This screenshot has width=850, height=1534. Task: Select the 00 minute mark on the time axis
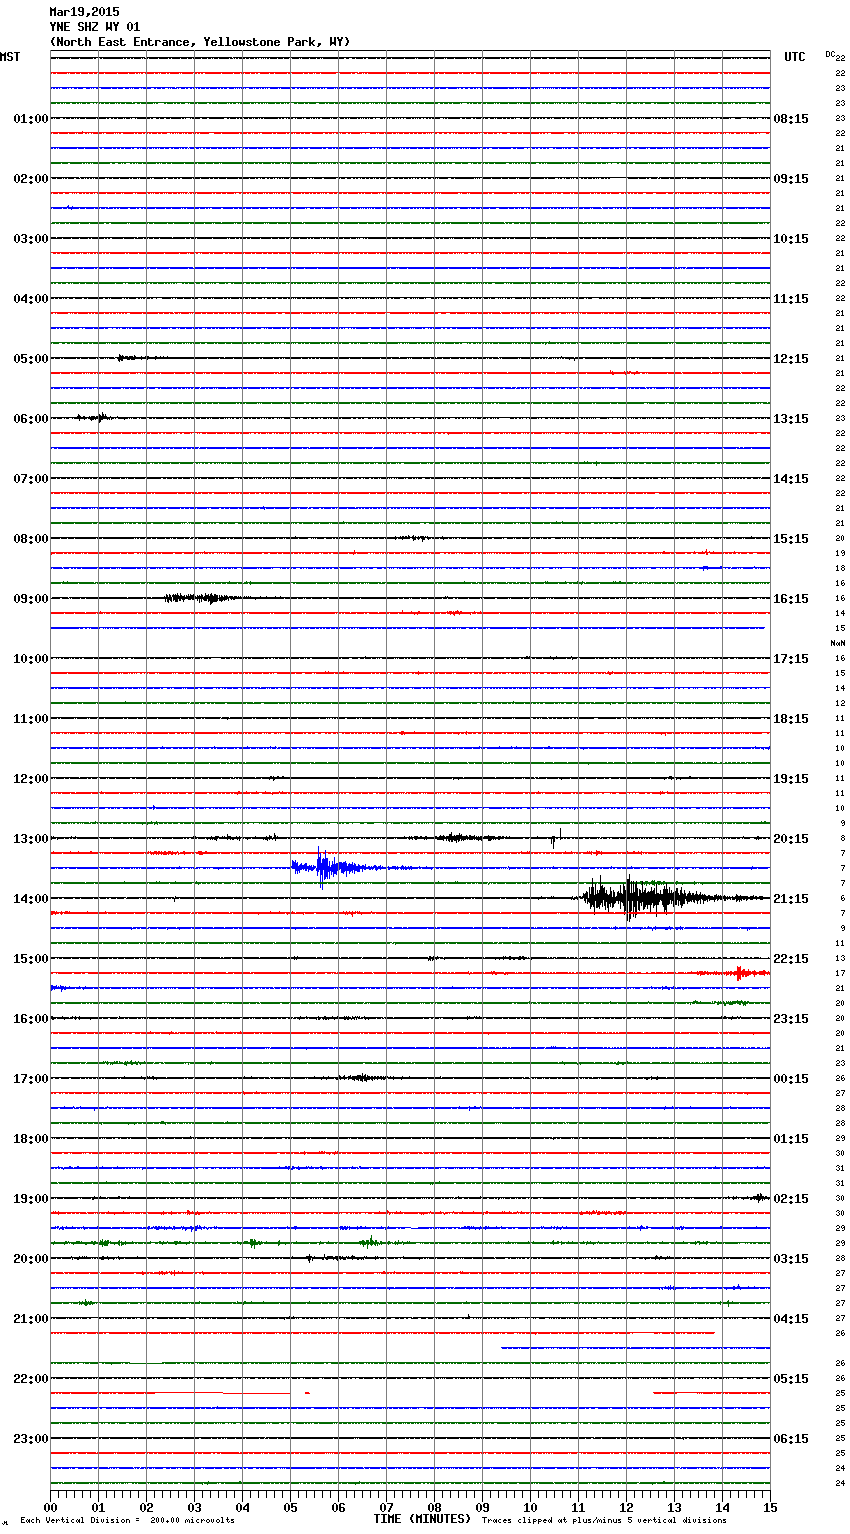[50, 1508]
